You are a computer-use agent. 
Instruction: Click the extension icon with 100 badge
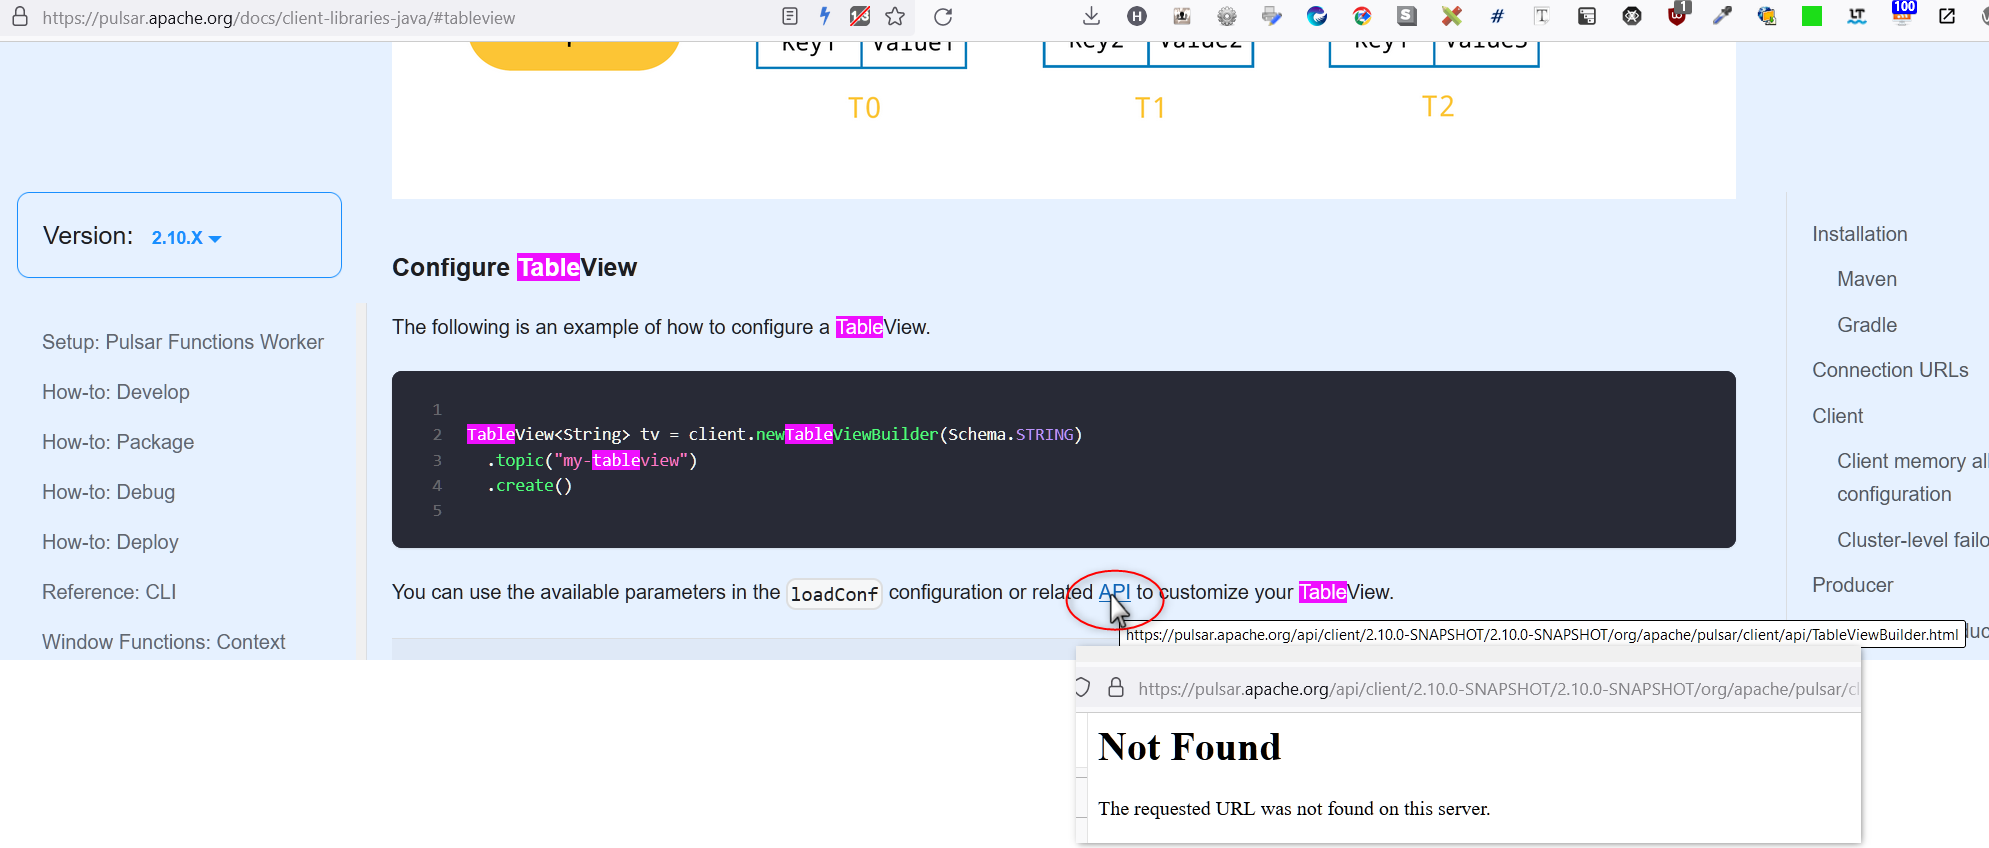point(1903,13)
